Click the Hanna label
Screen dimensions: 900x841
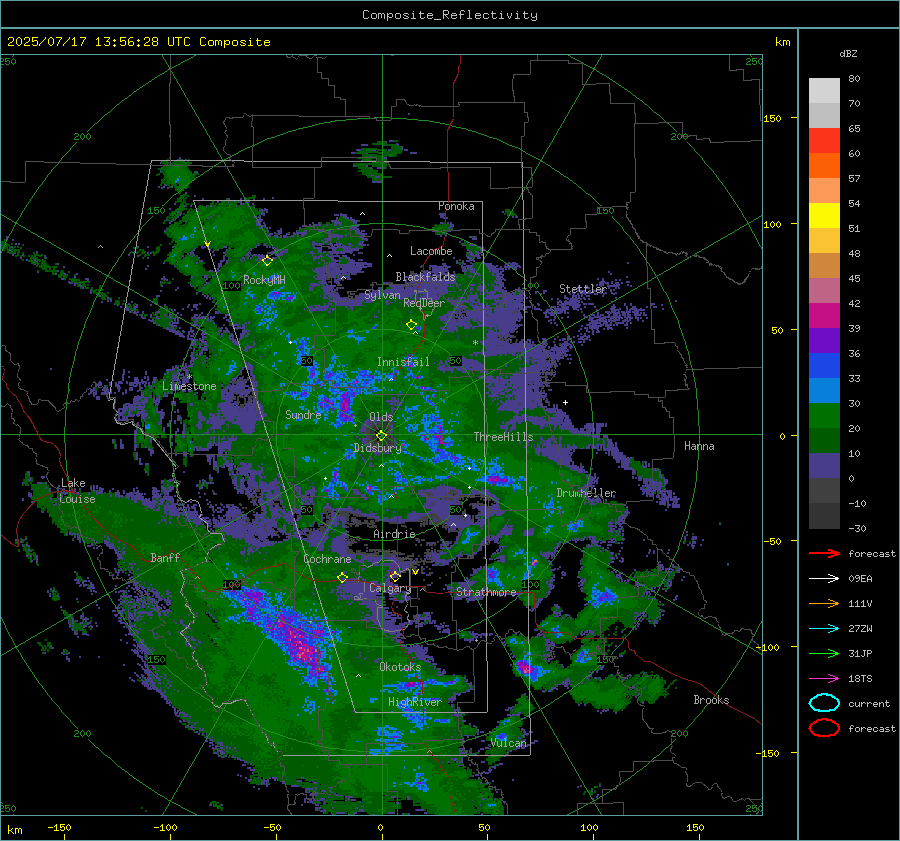click(x=699, y=446)
